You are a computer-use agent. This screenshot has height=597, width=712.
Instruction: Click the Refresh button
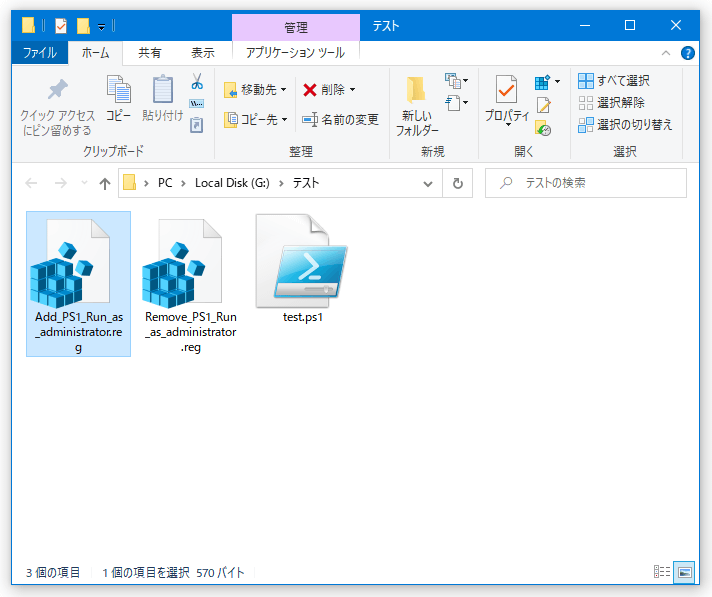coord(458,183)
